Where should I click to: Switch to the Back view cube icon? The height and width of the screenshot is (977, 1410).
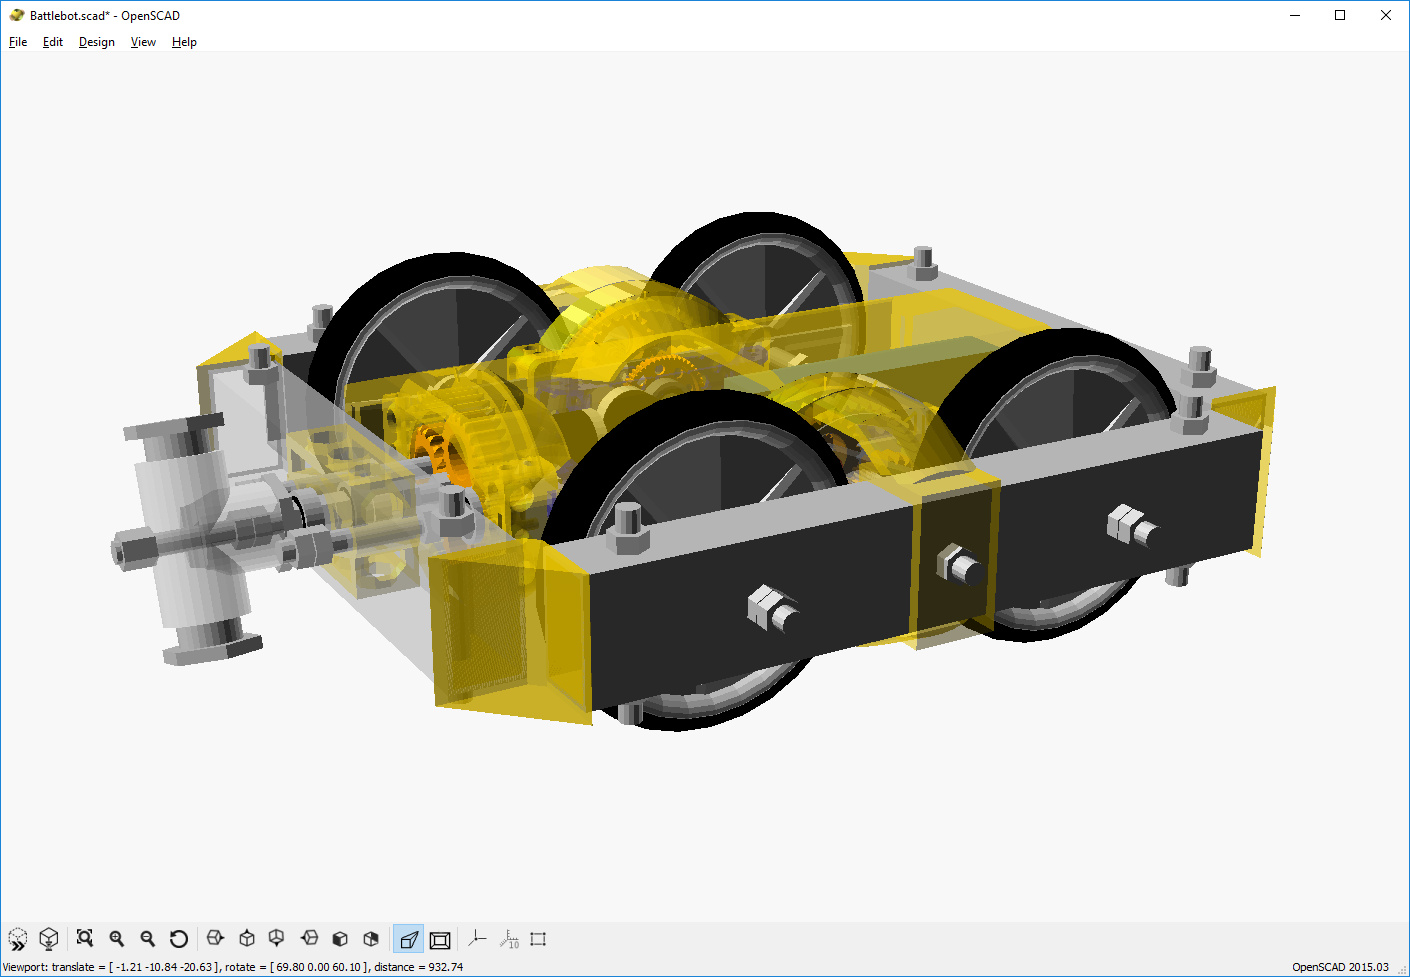[x=371, y=939]
